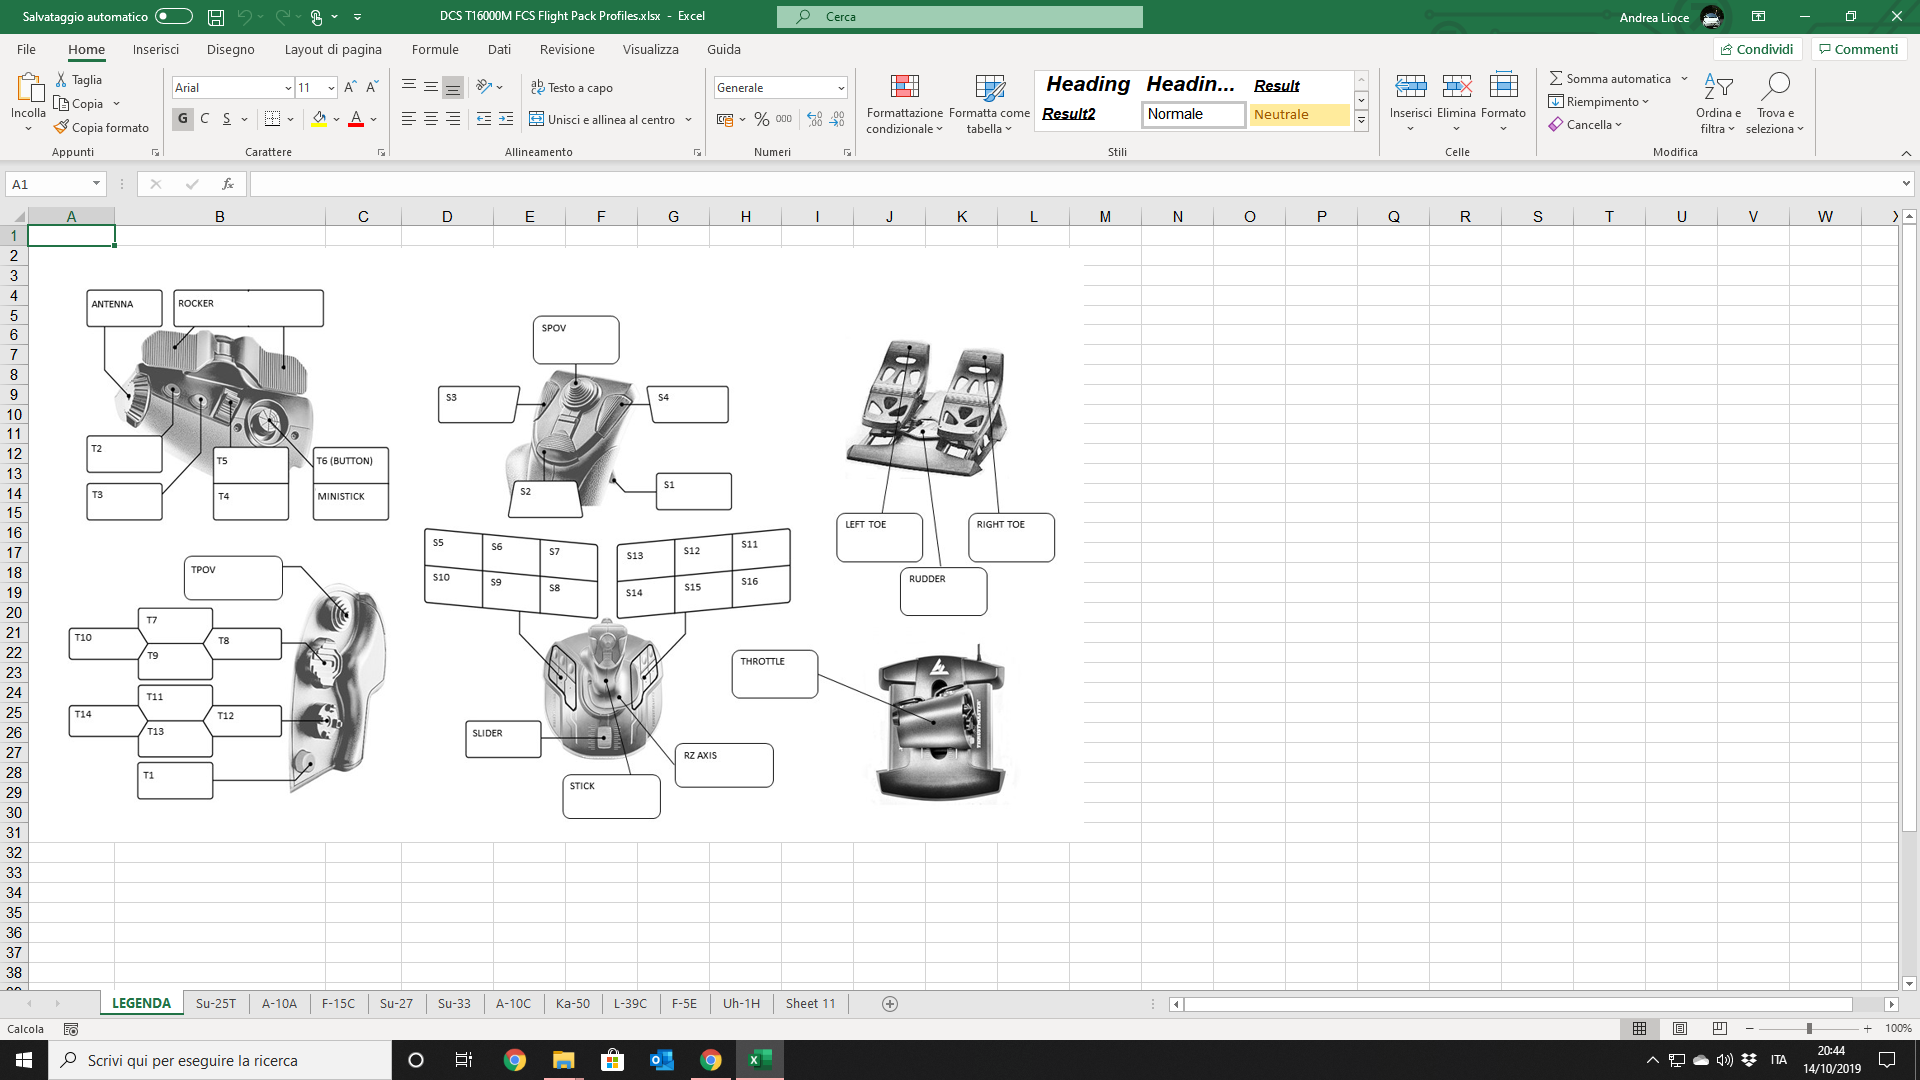Click the Merge and Center icon

pos(537,119)
